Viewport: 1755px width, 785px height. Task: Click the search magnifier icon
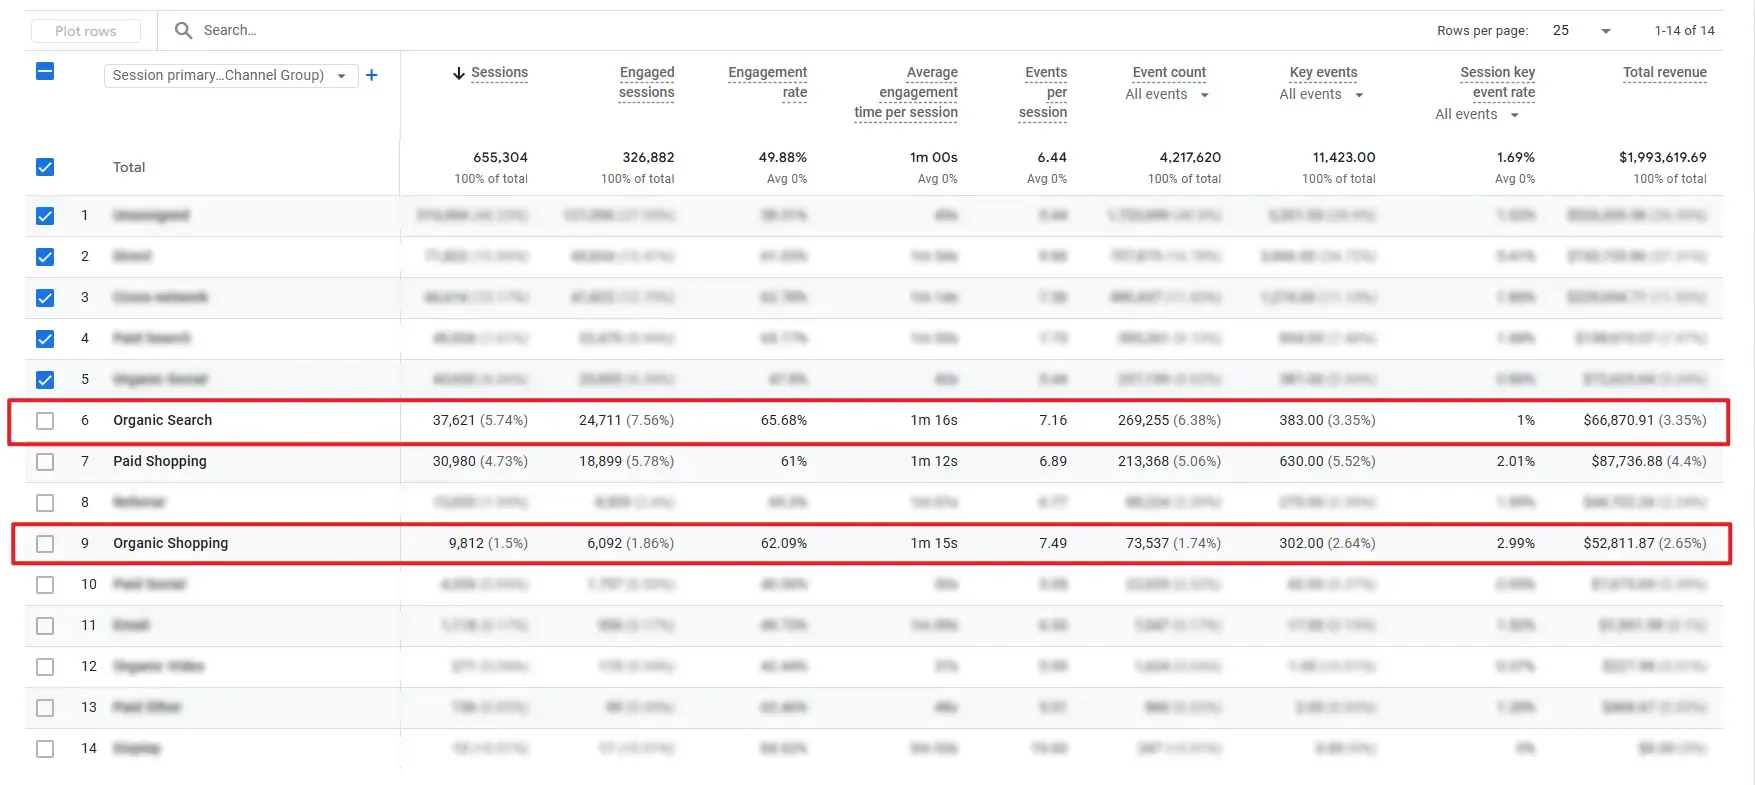[183, 31]
